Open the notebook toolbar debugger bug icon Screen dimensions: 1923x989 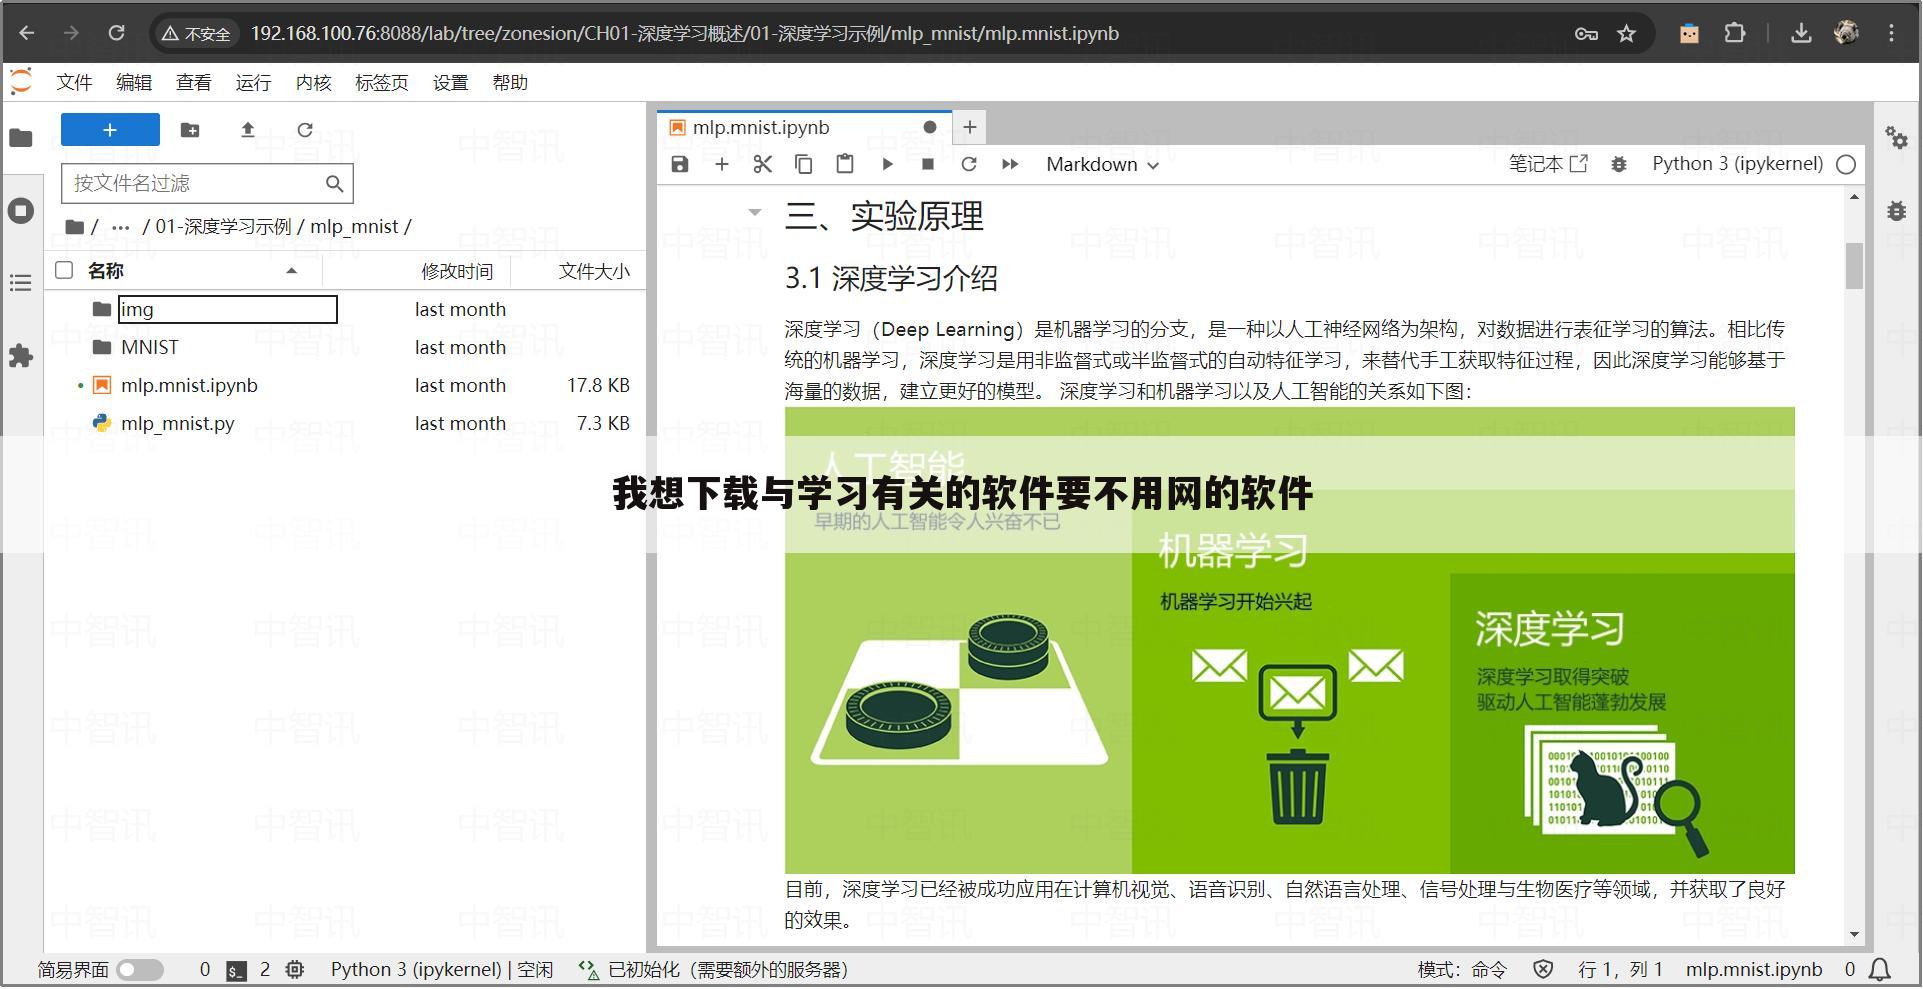(x=1619, y=164)
